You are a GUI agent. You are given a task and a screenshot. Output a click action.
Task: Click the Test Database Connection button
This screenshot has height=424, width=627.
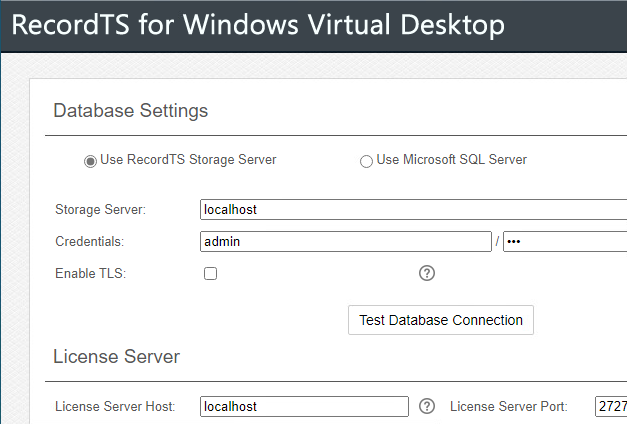pos(441,320)
